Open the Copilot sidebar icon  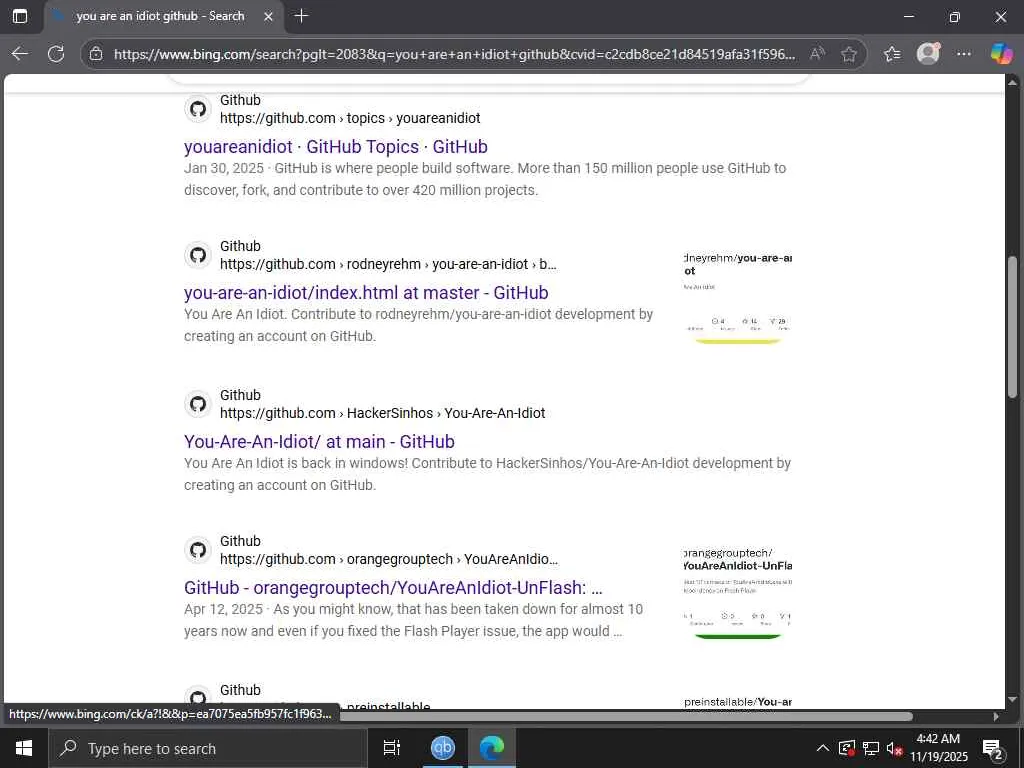1001,54
